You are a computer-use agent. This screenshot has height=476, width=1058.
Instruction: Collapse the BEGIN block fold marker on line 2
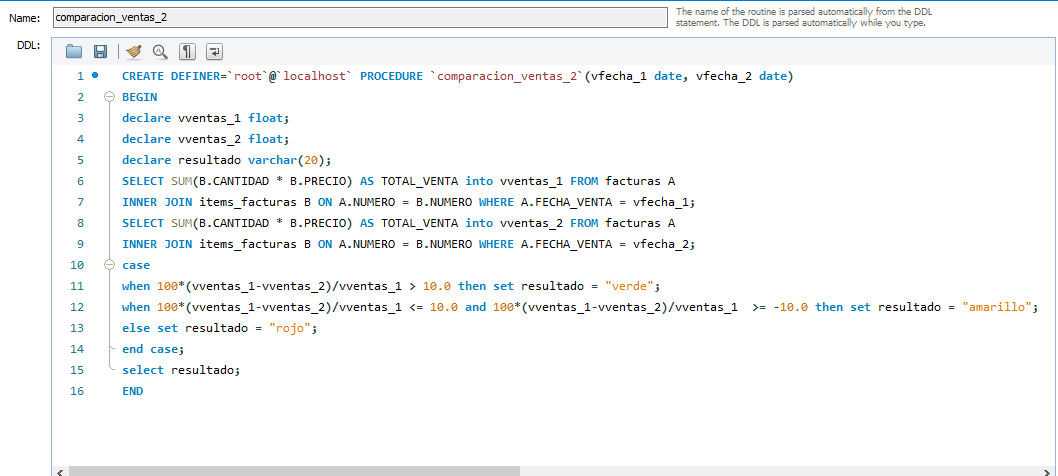109,97
